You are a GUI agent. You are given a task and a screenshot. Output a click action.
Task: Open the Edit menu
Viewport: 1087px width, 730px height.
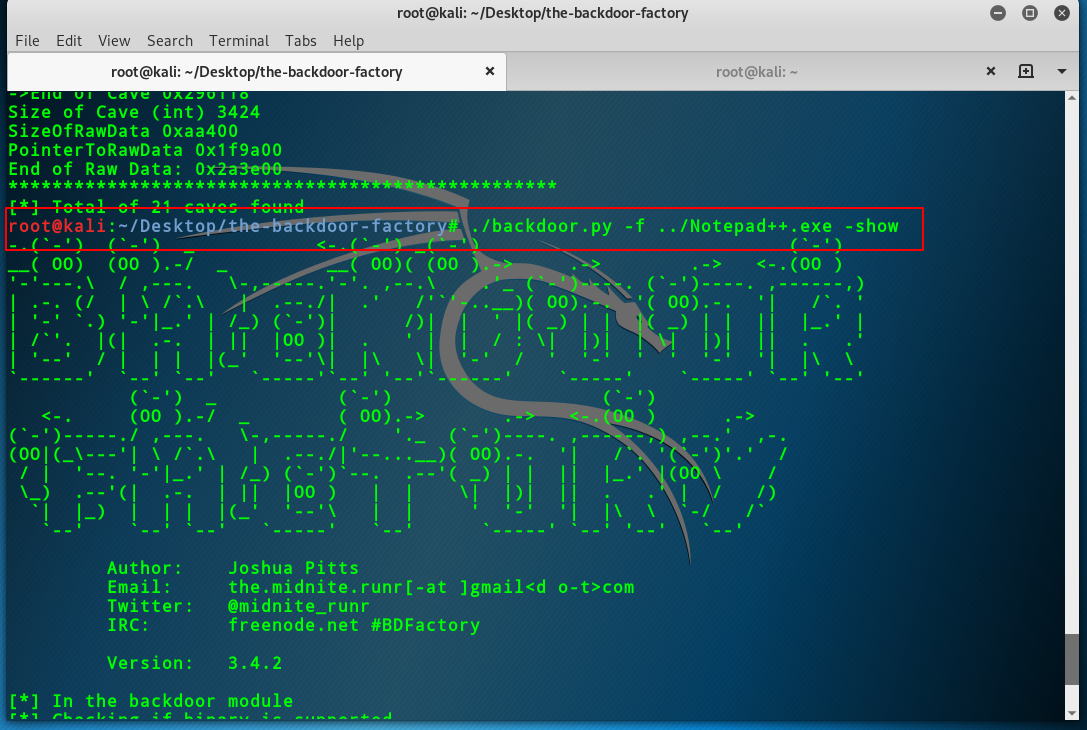(69, 41)
